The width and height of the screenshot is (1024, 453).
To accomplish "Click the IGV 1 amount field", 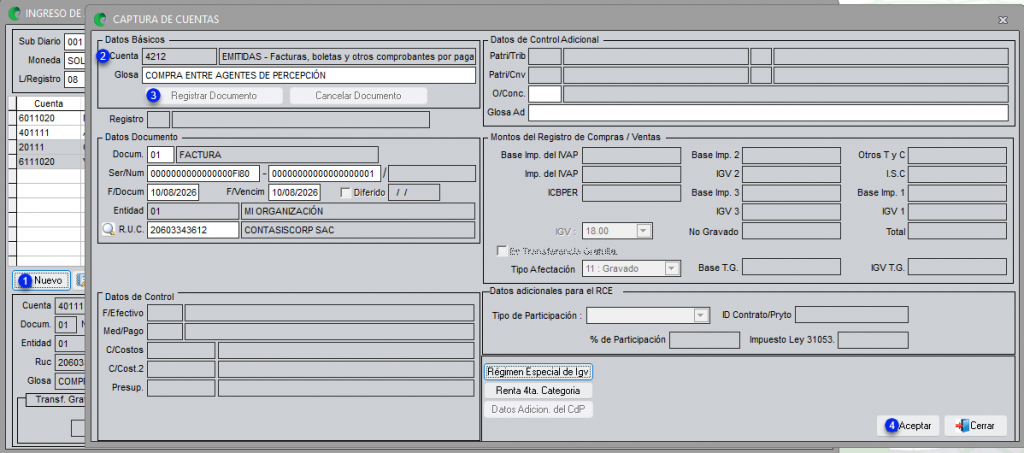I will pyautogui.click(x=957, y=212).
